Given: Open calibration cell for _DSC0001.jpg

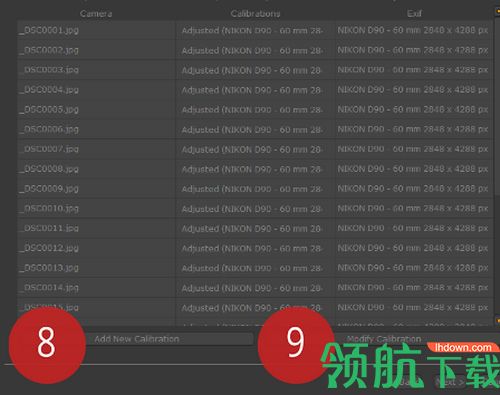Looking at the screenshot, I should click(255, 30).
